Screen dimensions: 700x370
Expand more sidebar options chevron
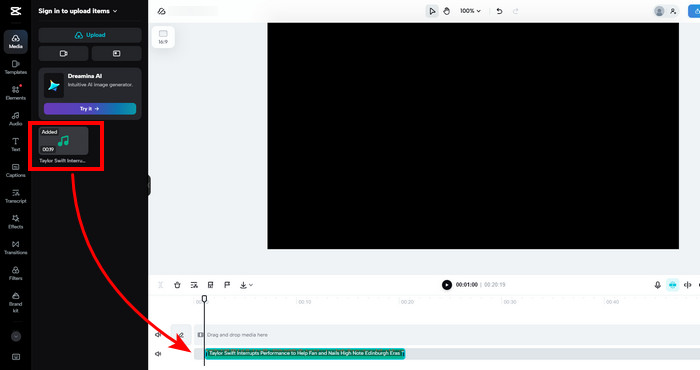pyautogui.click(x=16, y=337)
